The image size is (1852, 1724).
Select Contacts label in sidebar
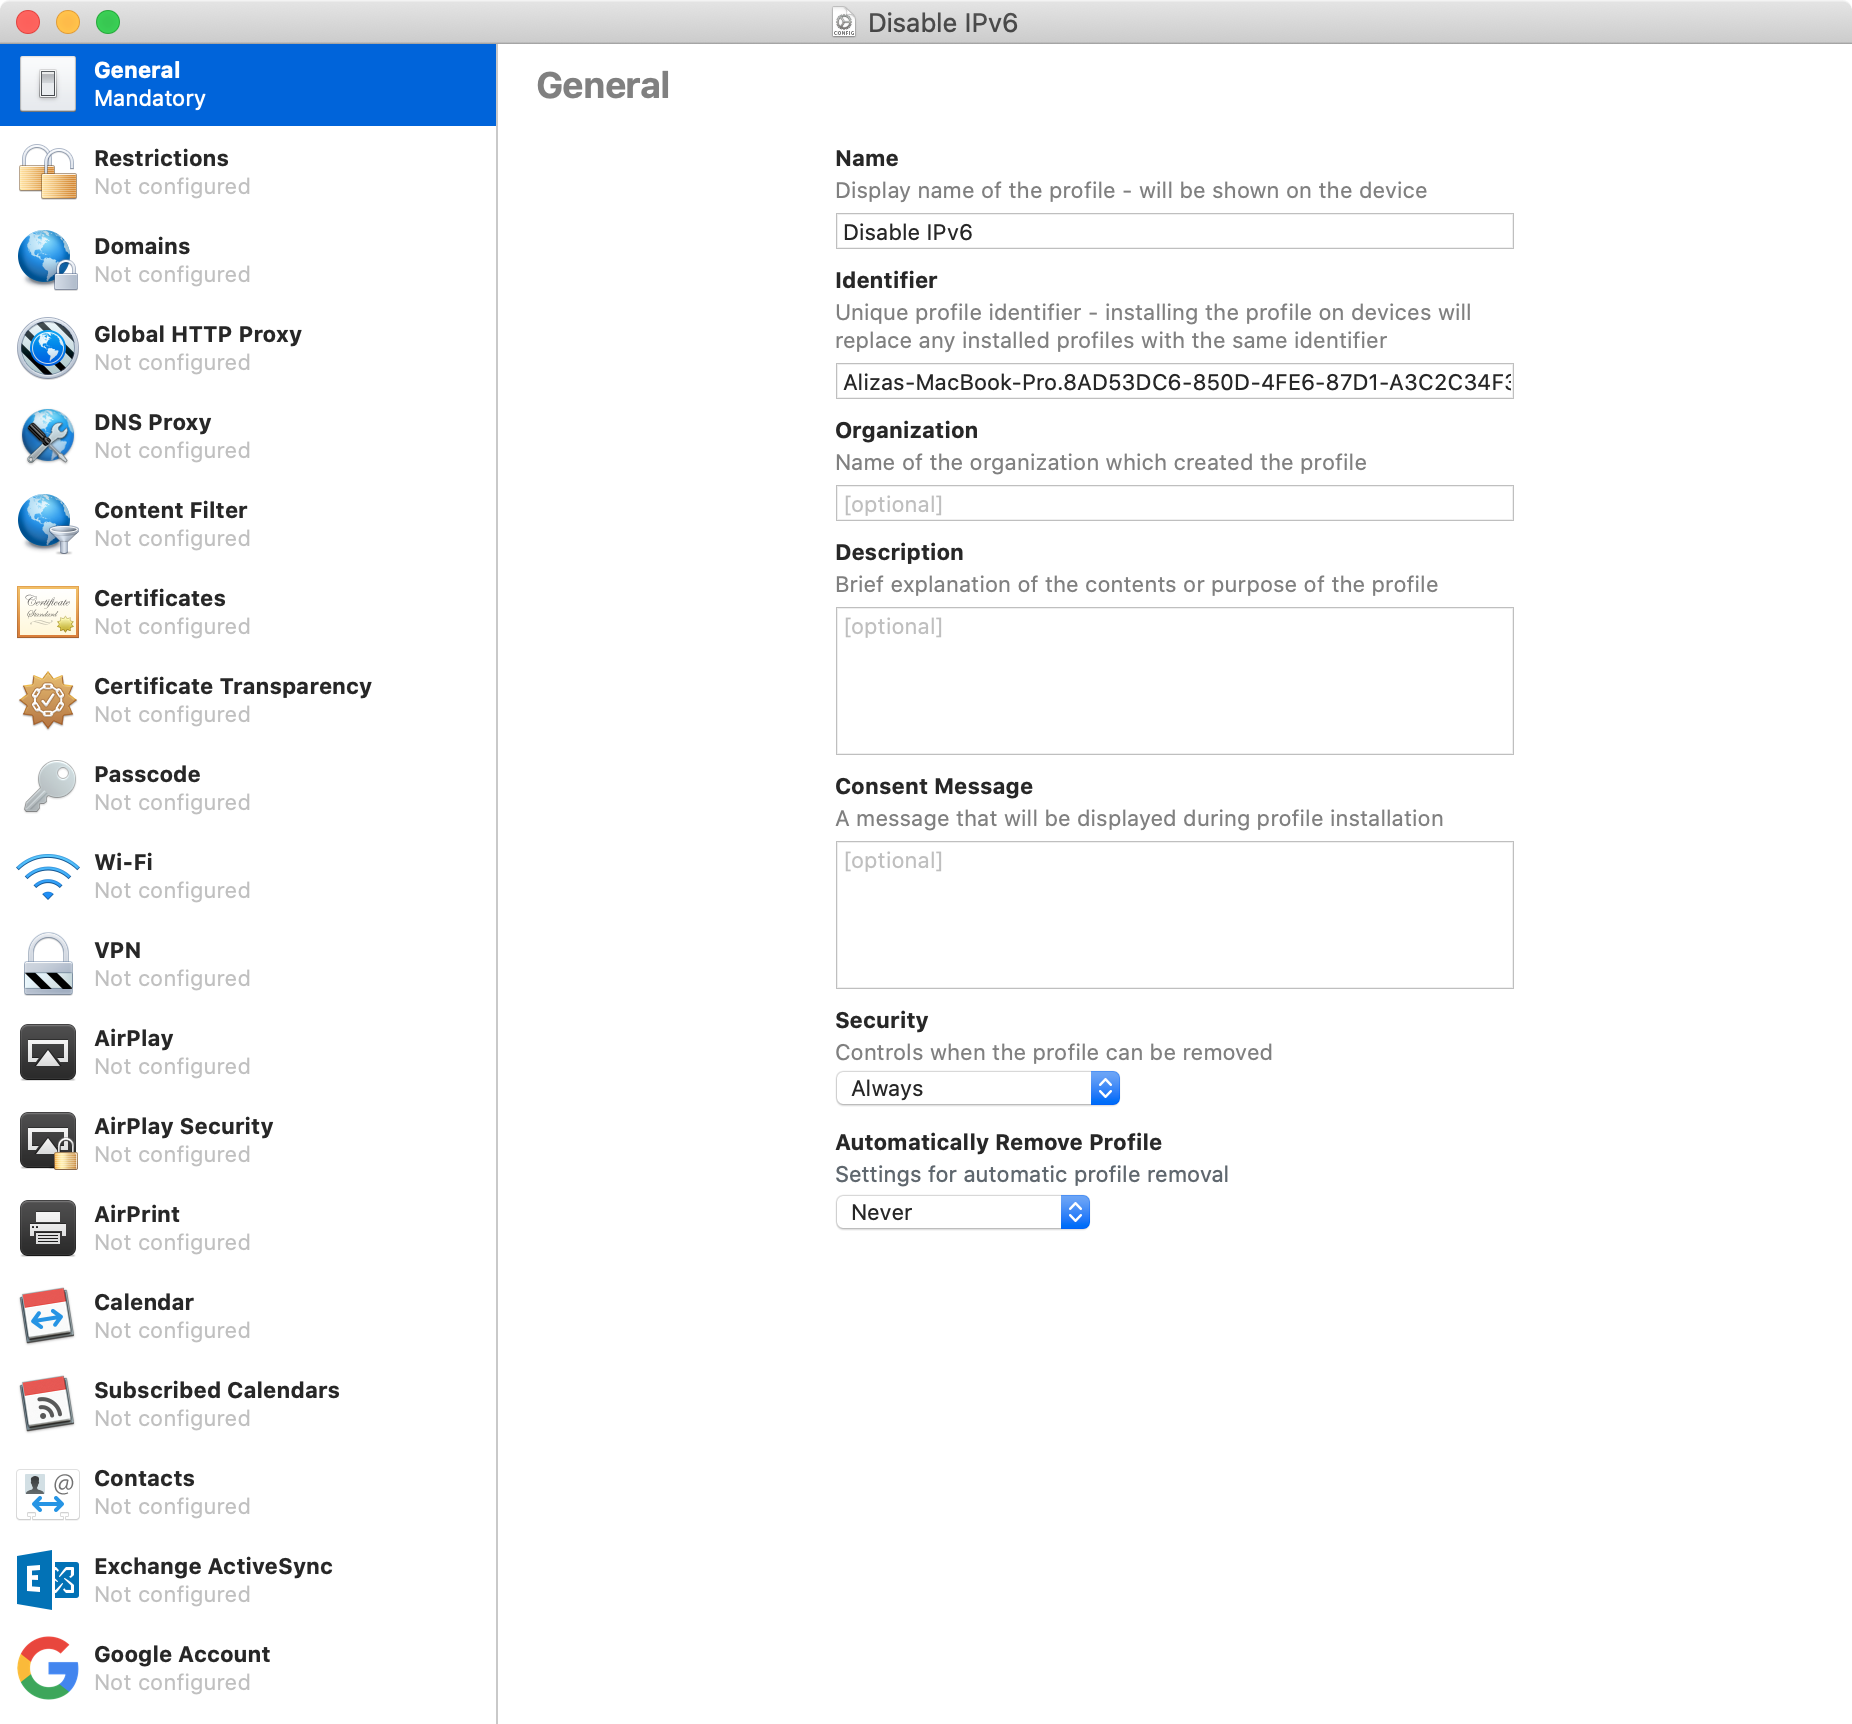[x=144, y=1478]
